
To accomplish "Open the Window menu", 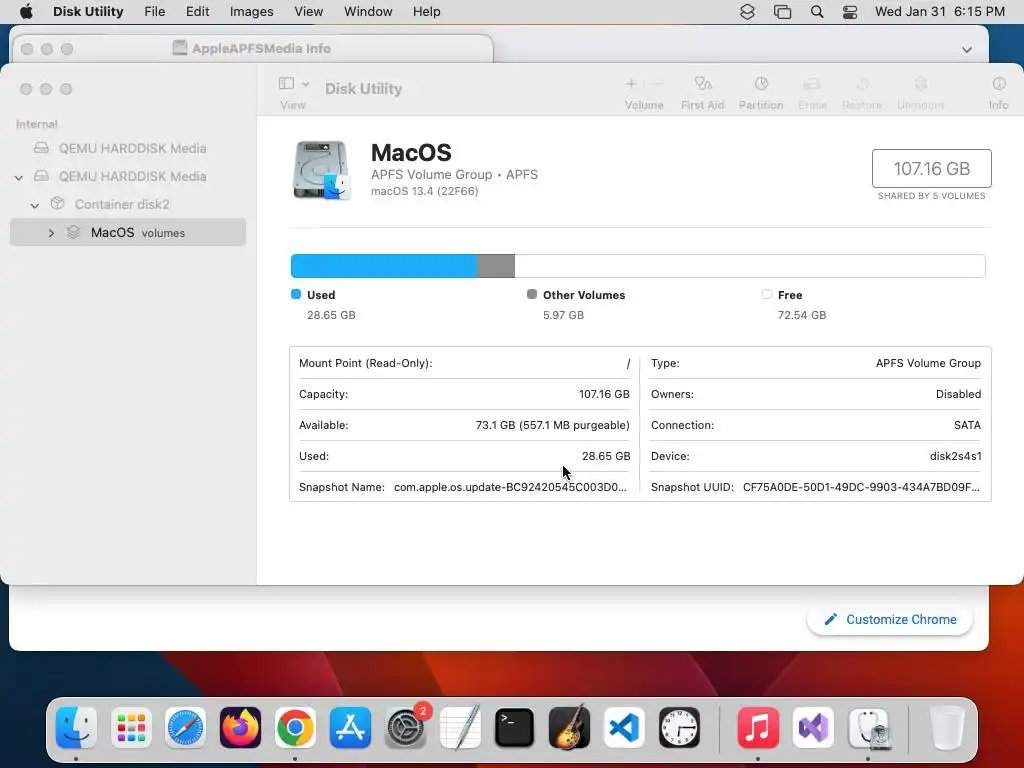I will pyautogui.click(x=368, y=12).
